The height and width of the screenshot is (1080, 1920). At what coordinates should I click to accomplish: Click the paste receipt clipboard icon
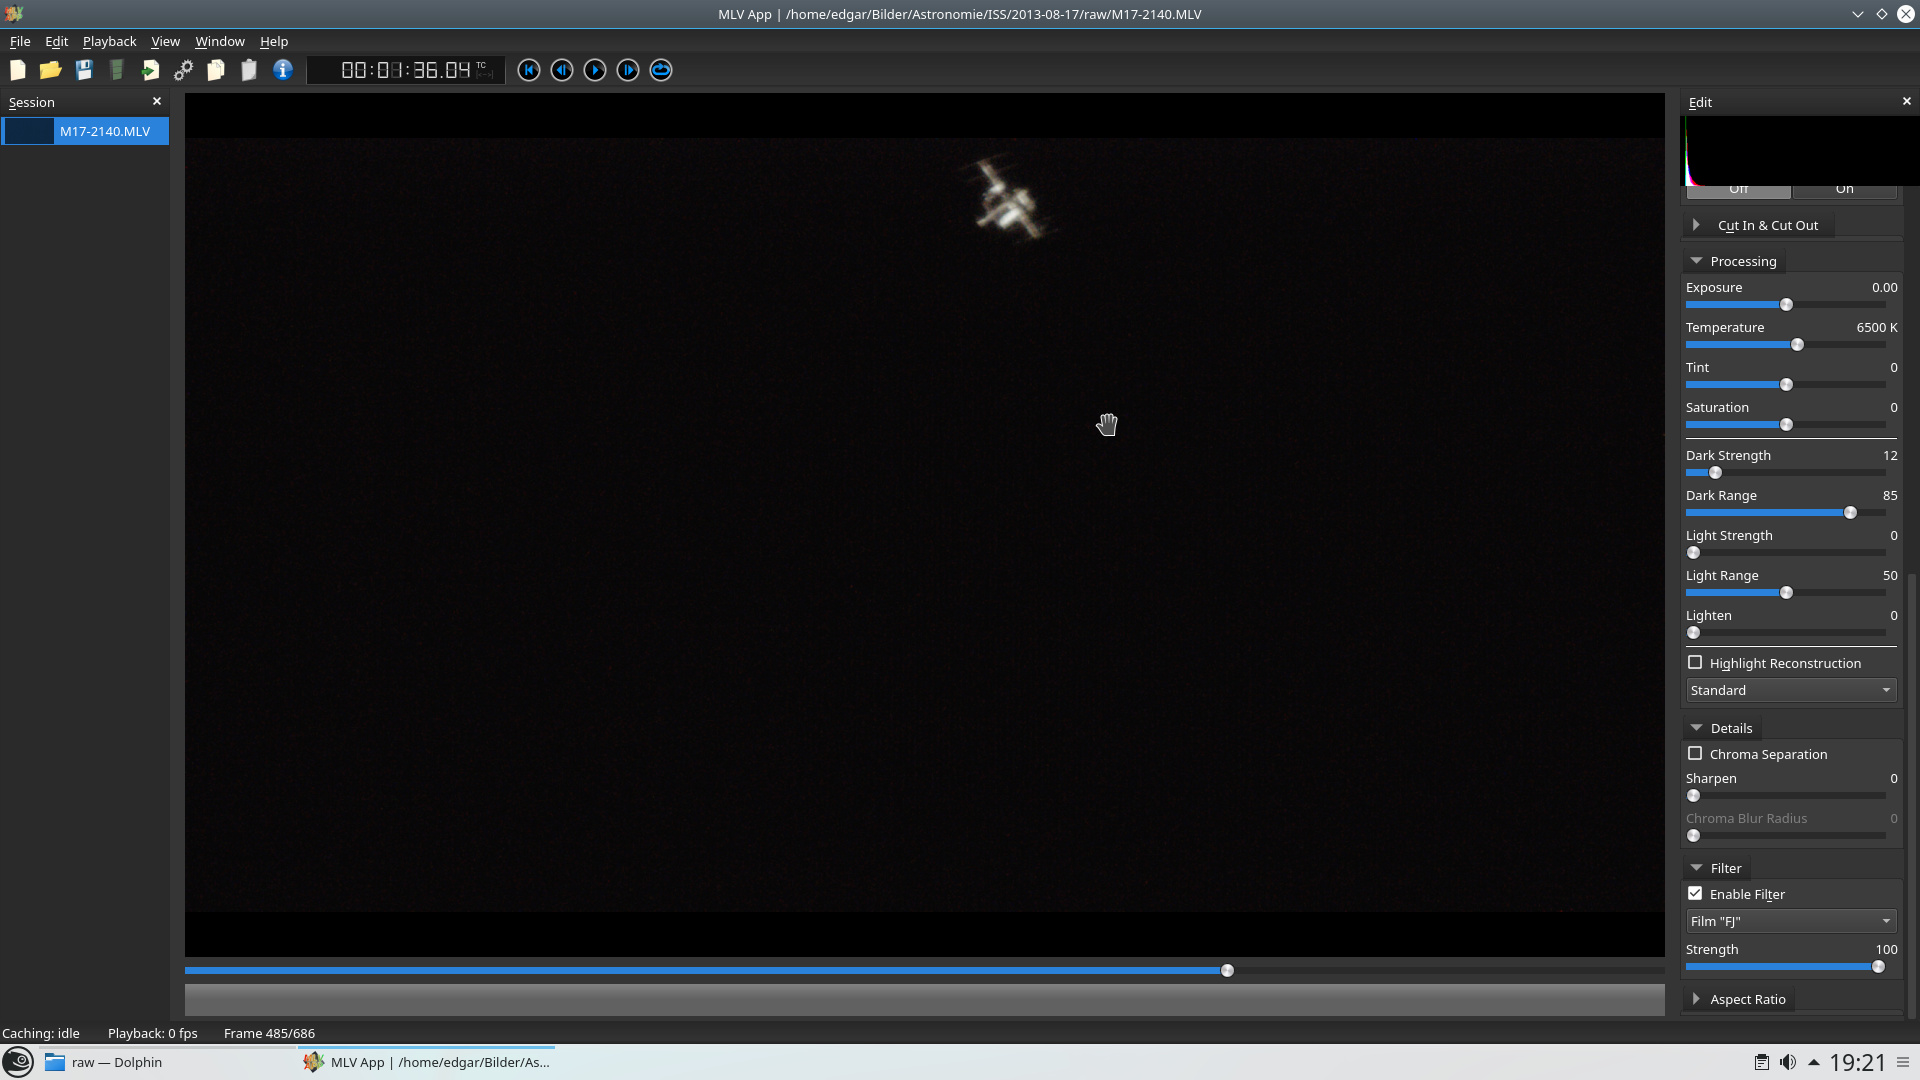click(249, 70)
